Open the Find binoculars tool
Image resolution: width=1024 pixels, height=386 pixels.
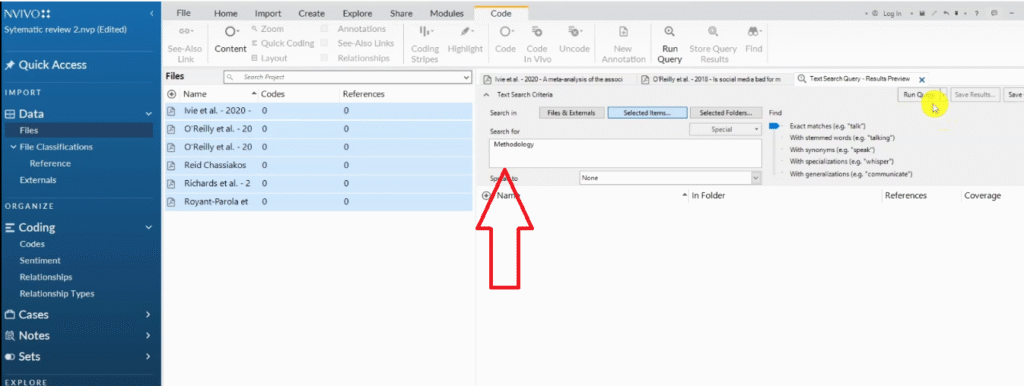[x=754, y=40]
